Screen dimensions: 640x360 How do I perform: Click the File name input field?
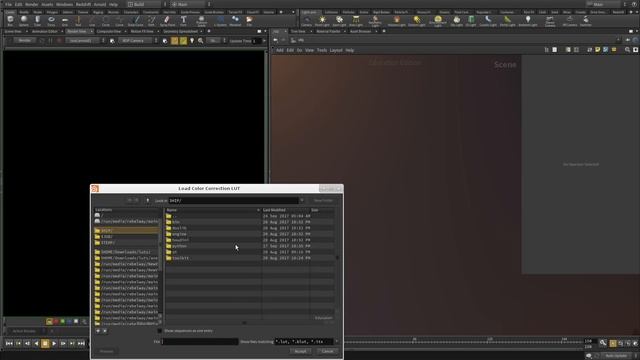point(200,341)
